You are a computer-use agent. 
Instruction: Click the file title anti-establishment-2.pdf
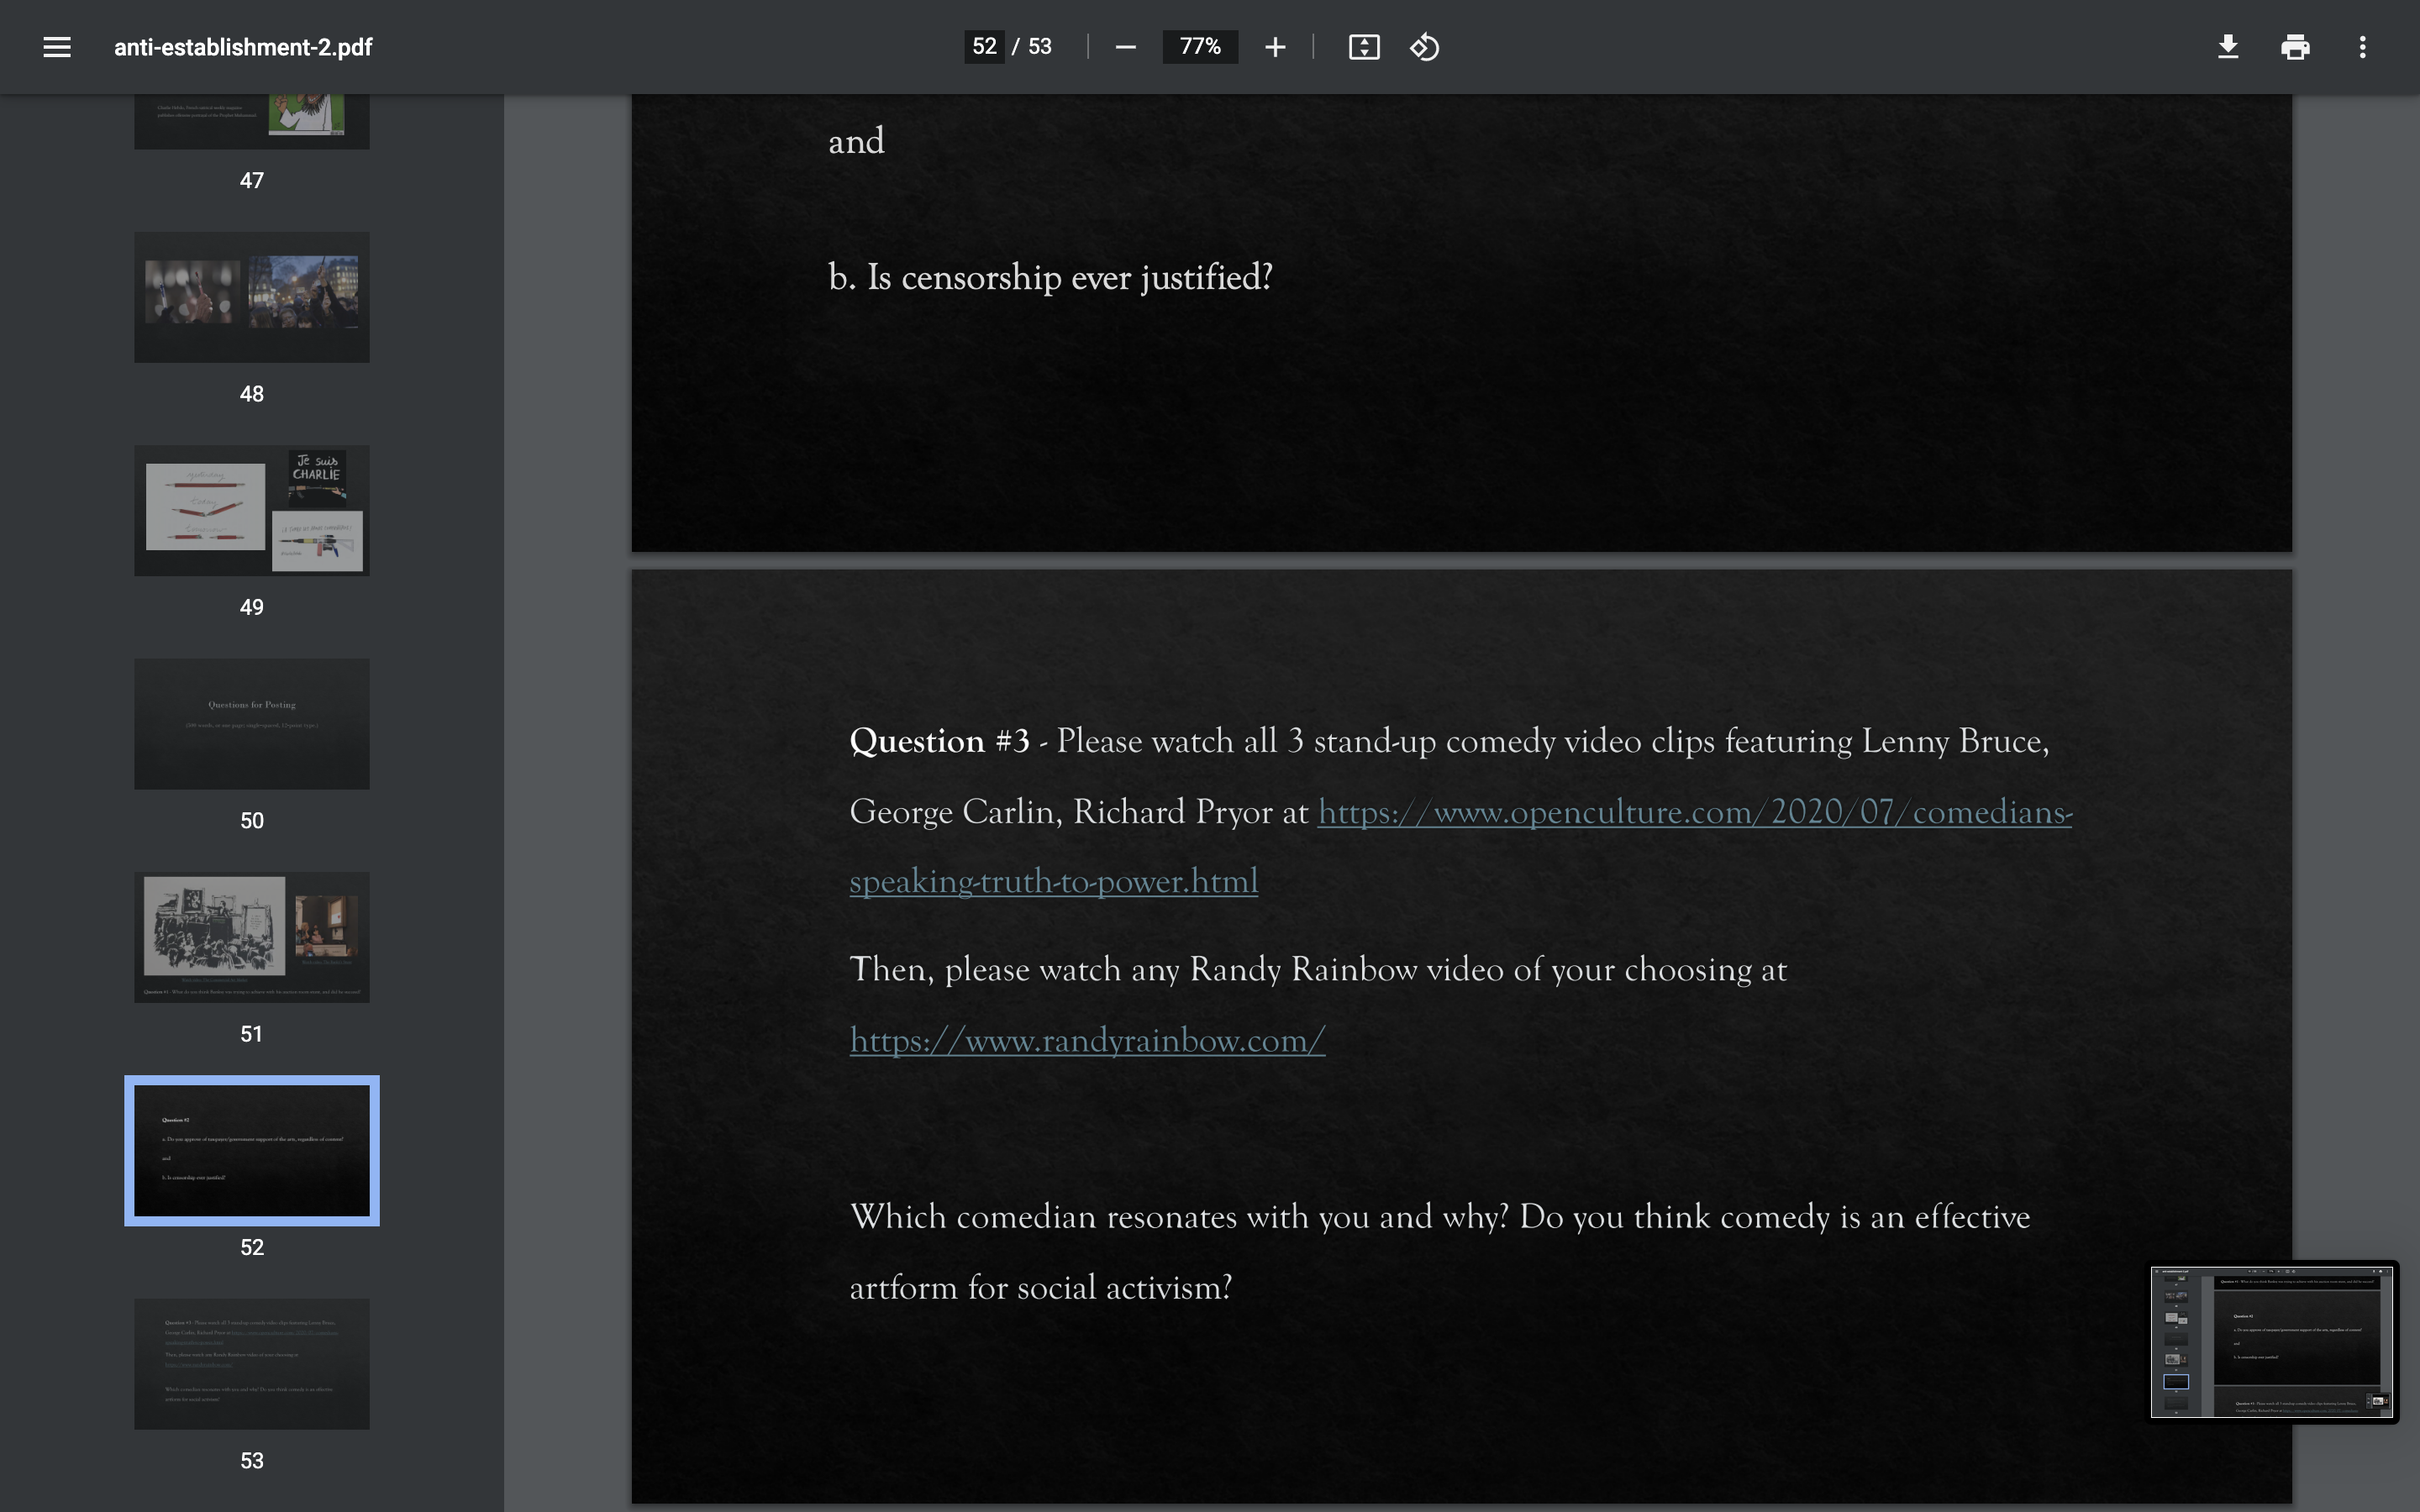[243, 47]
